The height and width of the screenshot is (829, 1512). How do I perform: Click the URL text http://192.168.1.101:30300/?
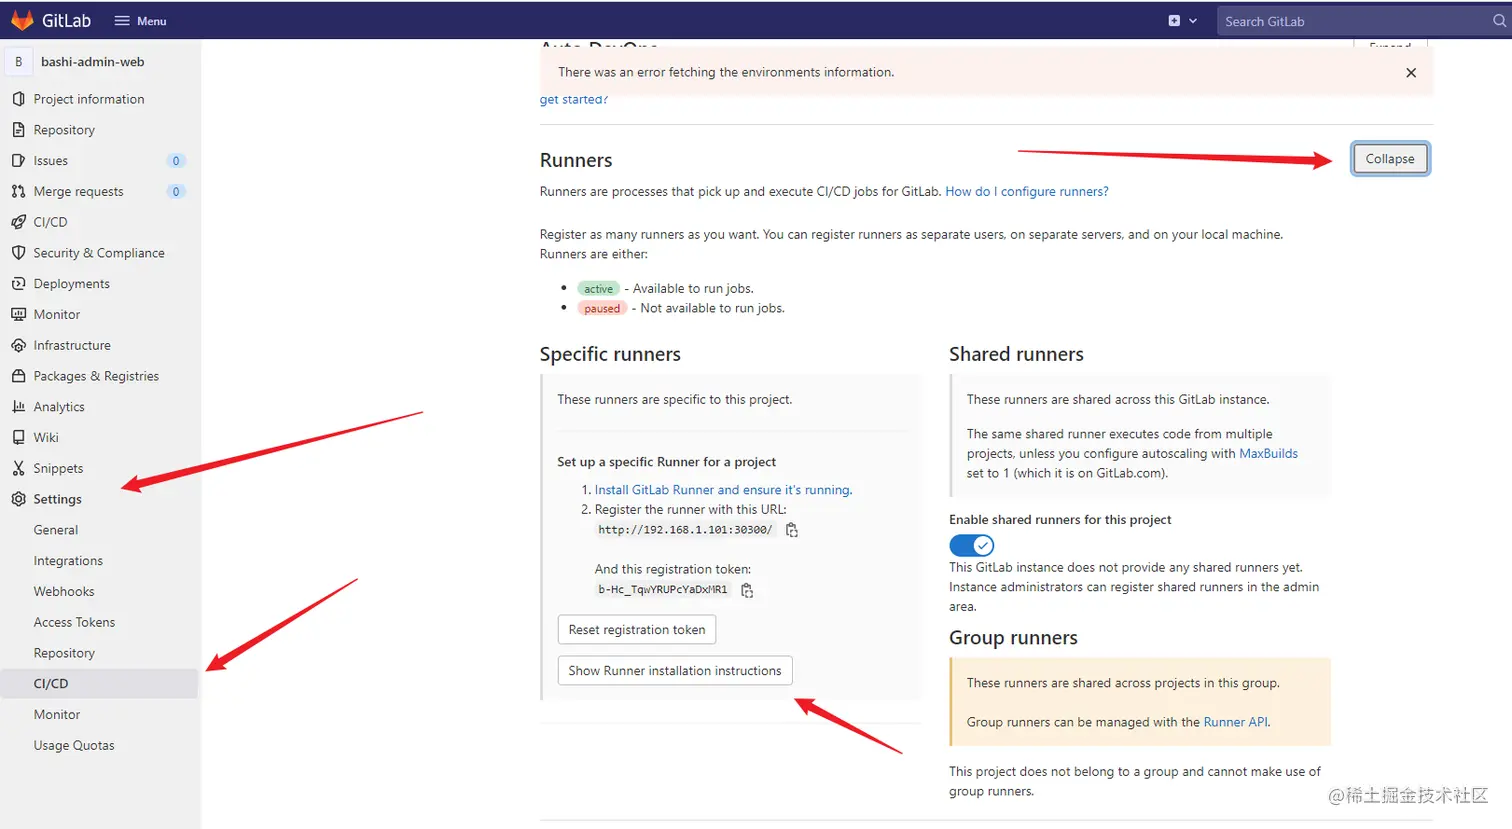685,530
